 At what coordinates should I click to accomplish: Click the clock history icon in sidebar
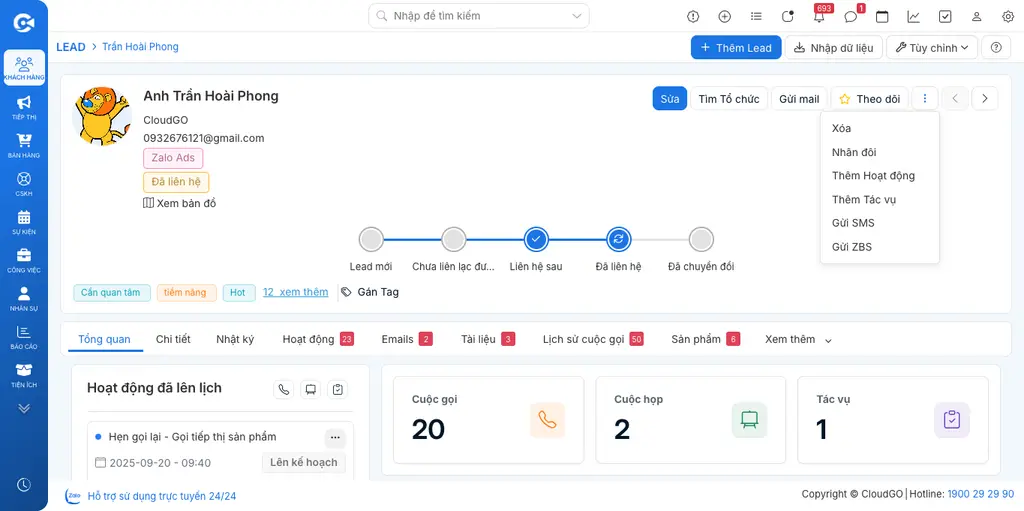[x=24, y=485]
